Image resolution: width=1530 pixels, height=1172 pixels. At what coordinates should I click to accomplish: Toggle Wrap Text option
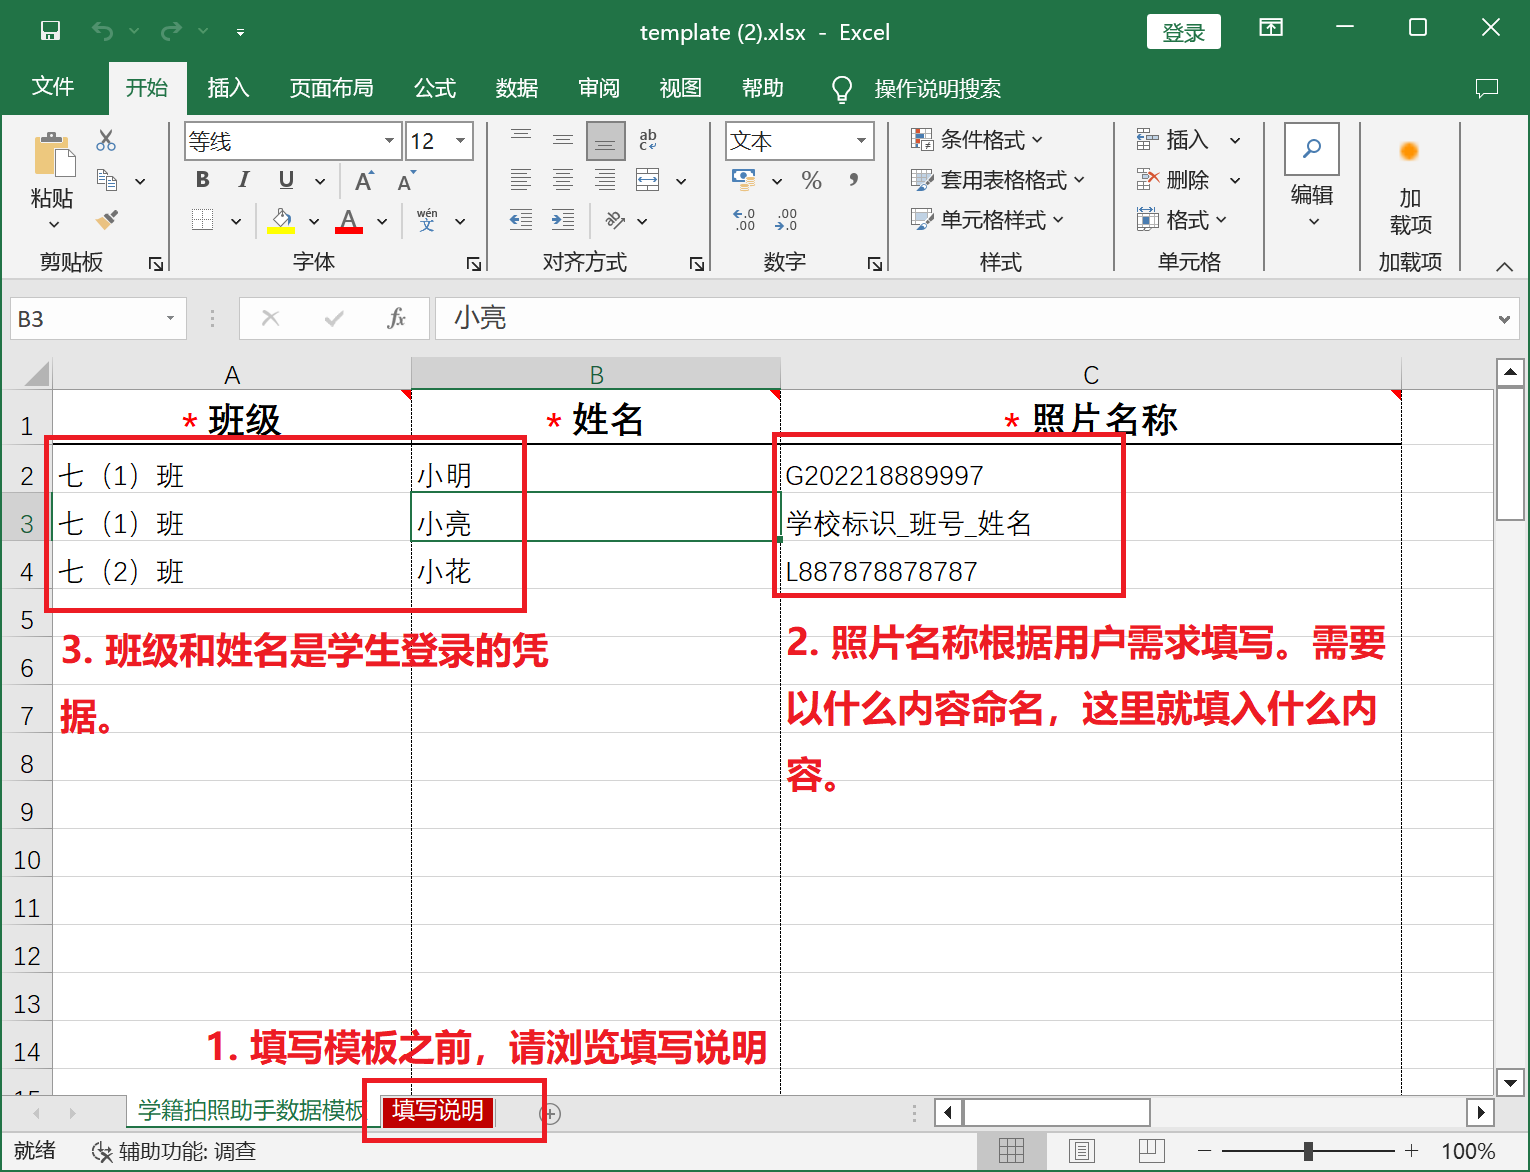[x=648, y=140]
